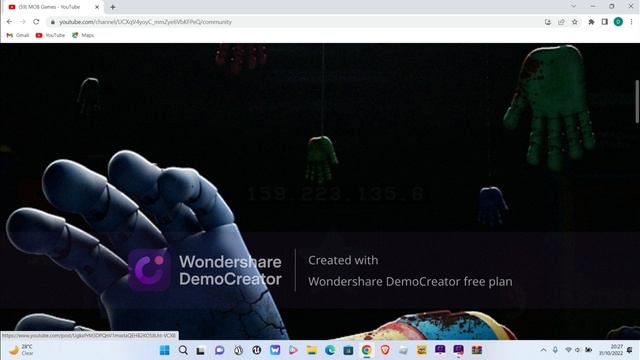The width and height of the screenshot is (640, 360).
Task: Reload the YouTube page
Action: [36, 22]
